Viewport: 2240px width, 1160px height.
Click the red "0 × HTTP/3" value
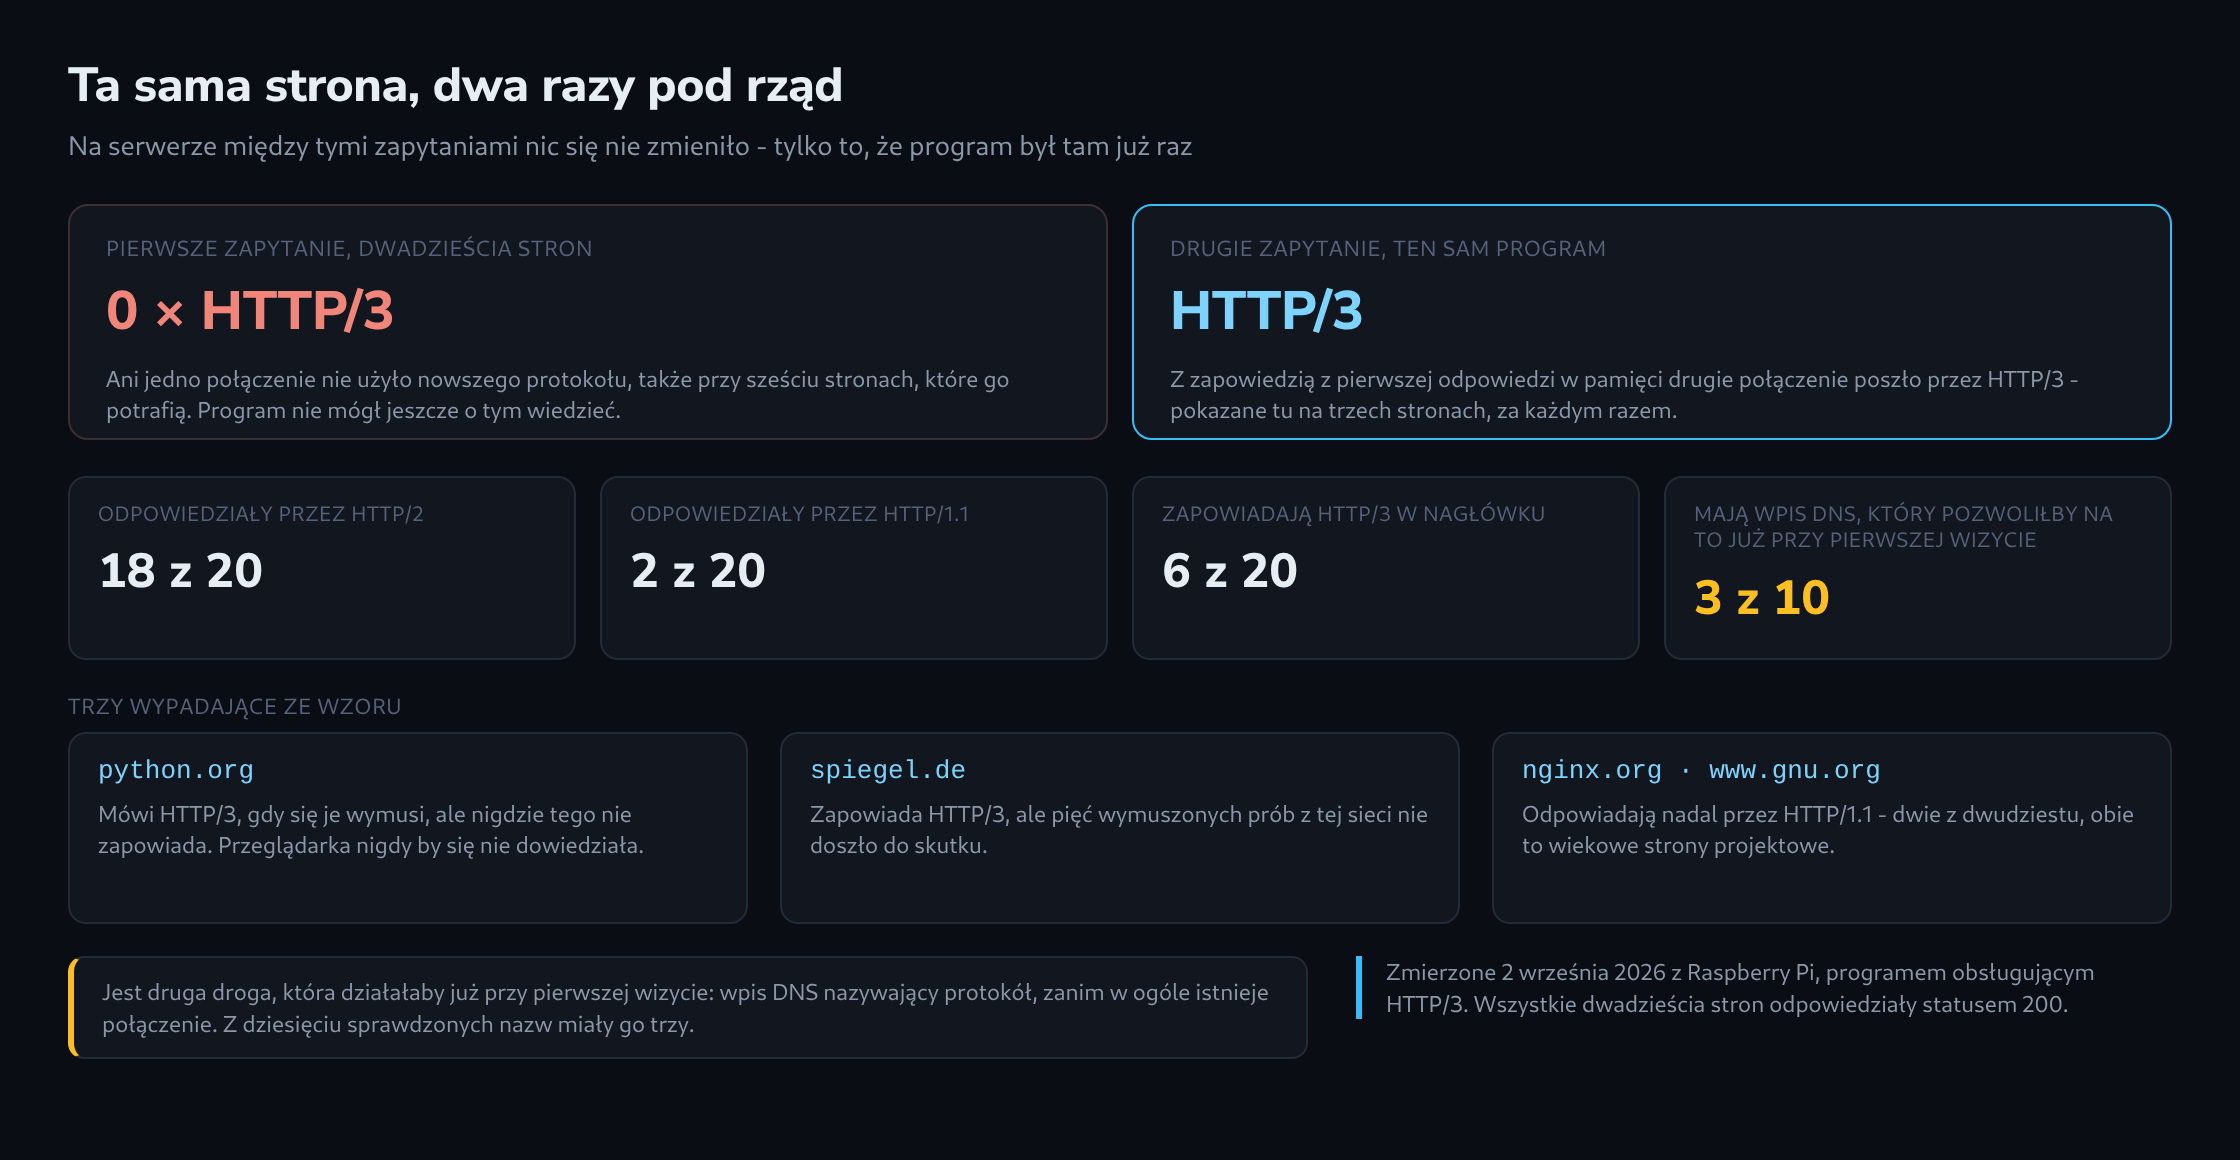tap(250, 310)
